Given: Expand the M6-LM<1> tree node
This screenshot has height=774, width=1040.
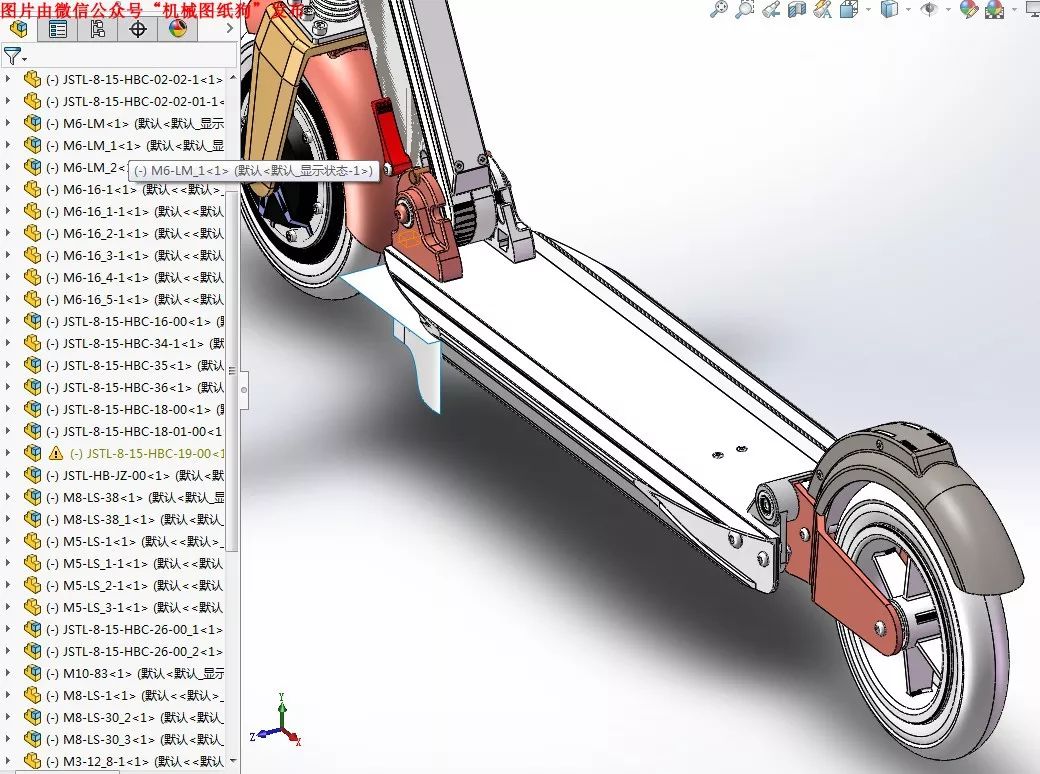Looking at the screenshot, I should [x=8, y=123].
